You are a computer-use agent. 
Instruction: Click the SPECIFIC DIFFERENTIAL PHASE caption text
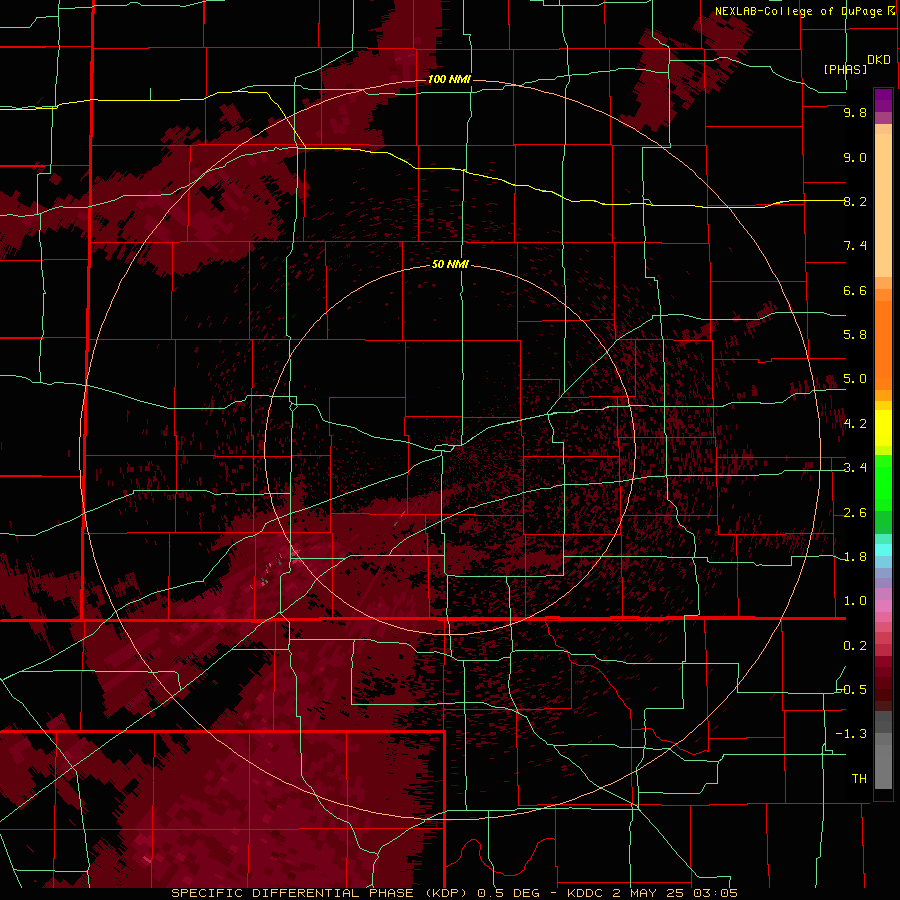pos(292,893)
